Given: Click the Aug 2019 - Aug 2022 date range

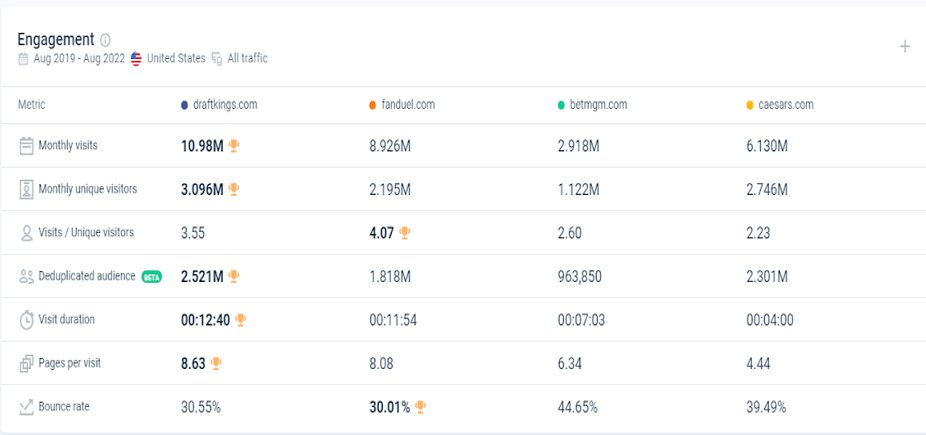Looking at the screenshot, I should (x=79, y=58).
